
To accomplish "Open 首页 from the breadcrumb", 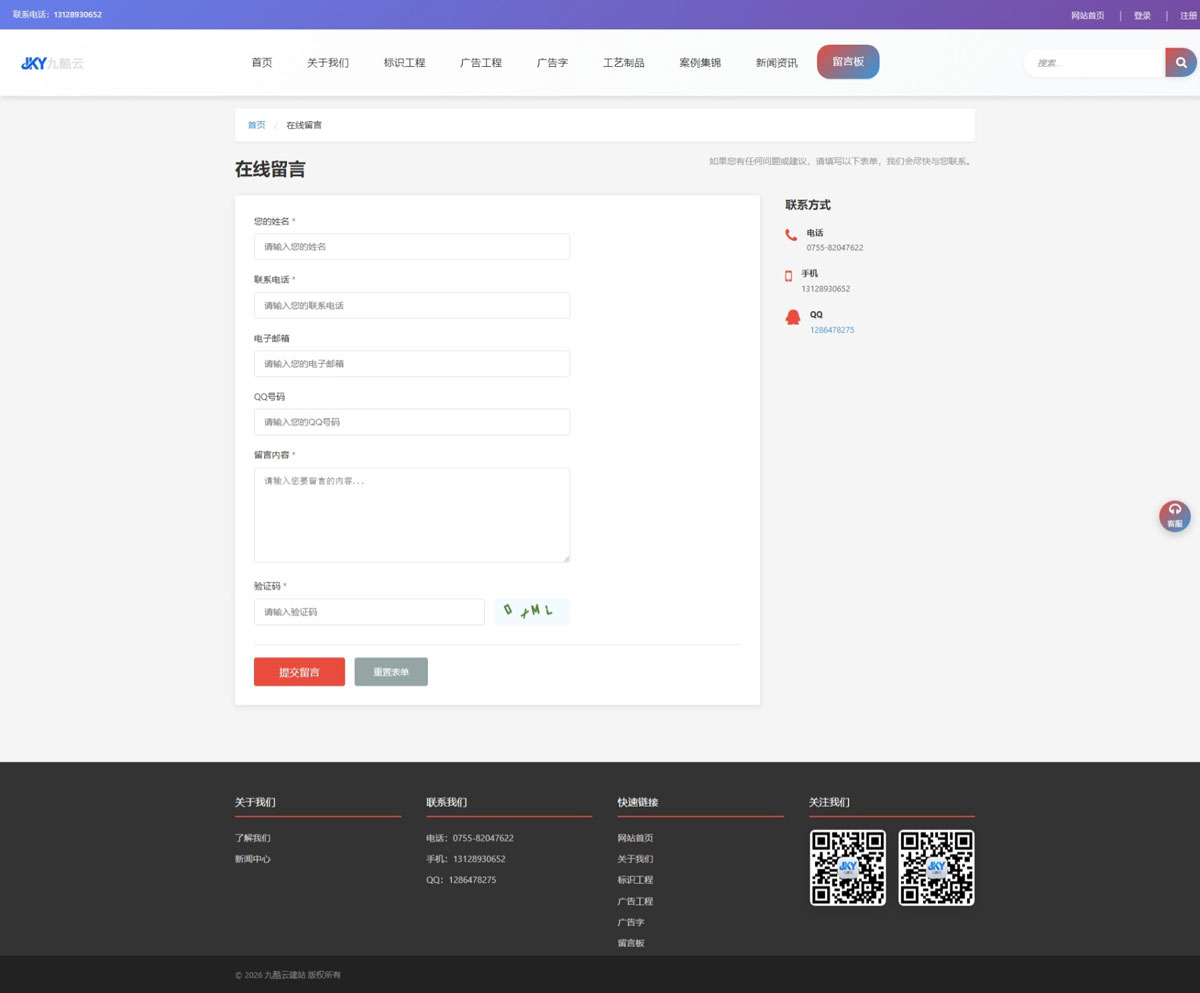I will pyautogui.click(x=256, y=124).
